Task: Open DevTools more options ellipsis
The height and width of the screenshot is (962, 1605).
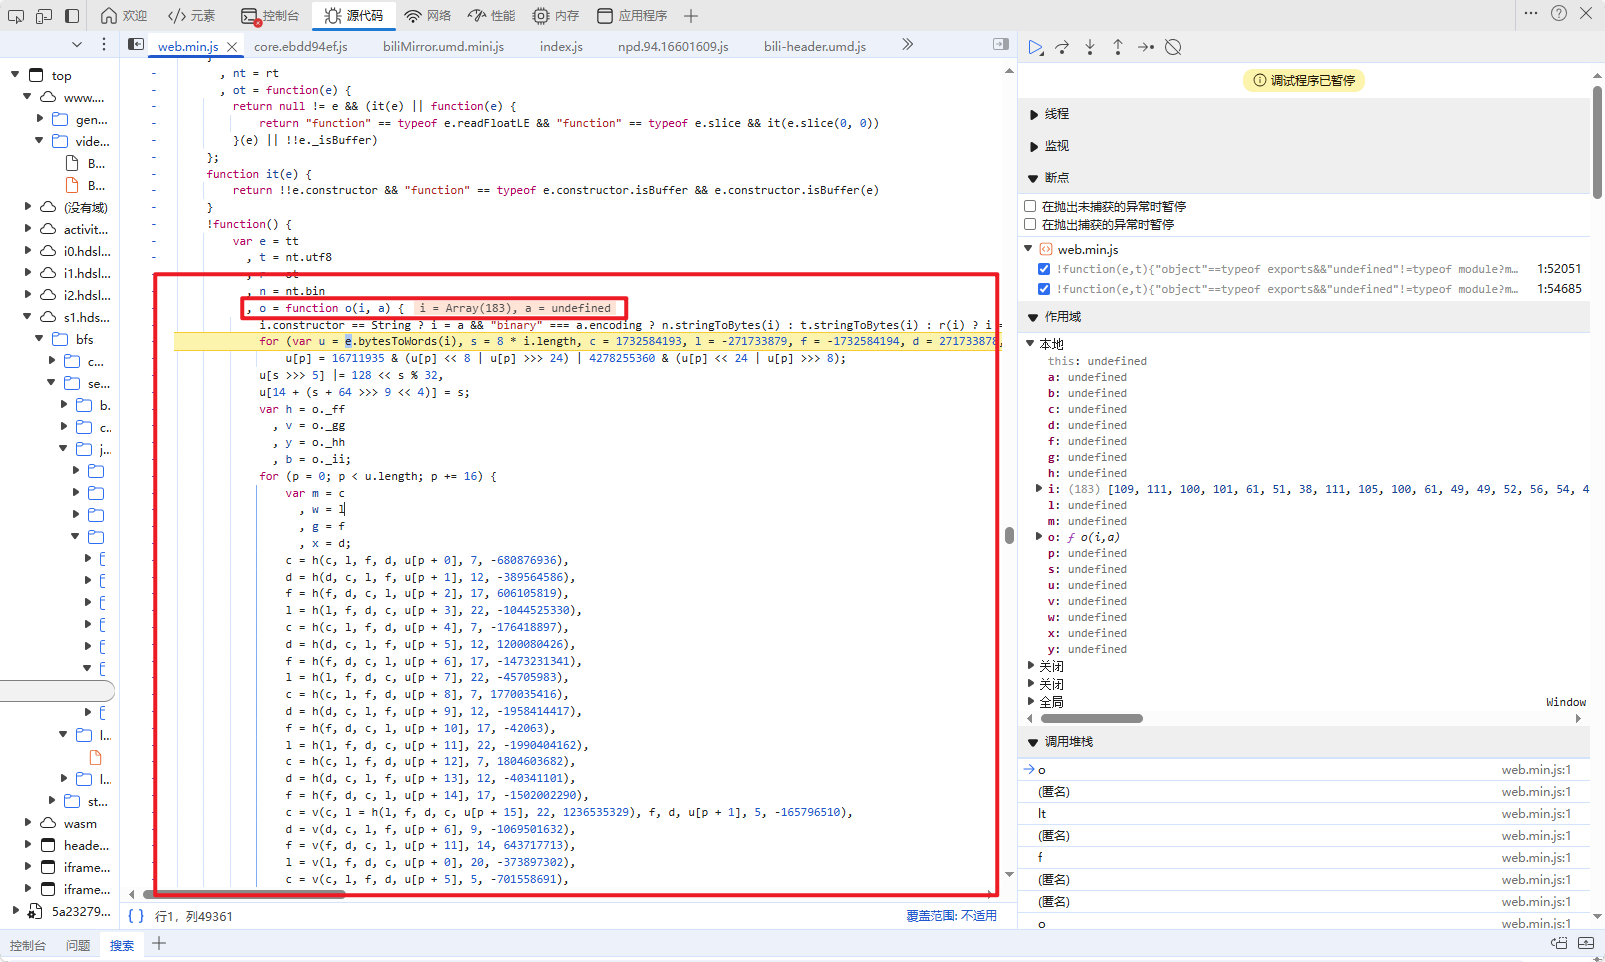Action: [1531, 13]
